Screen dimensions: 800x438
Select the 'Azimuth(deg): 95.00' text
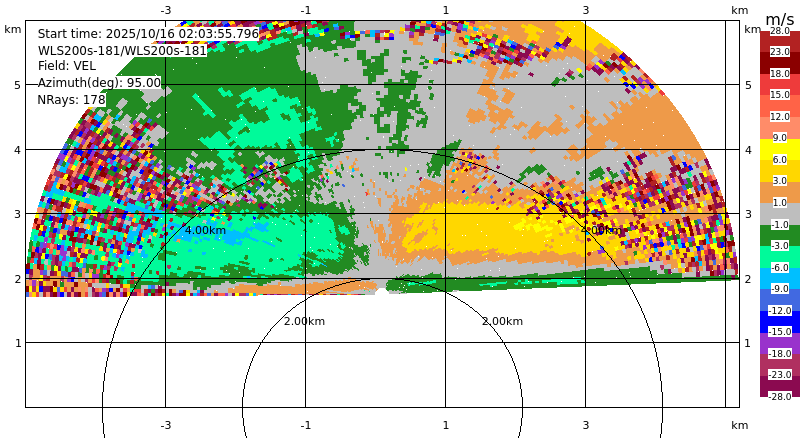[99, 83]
